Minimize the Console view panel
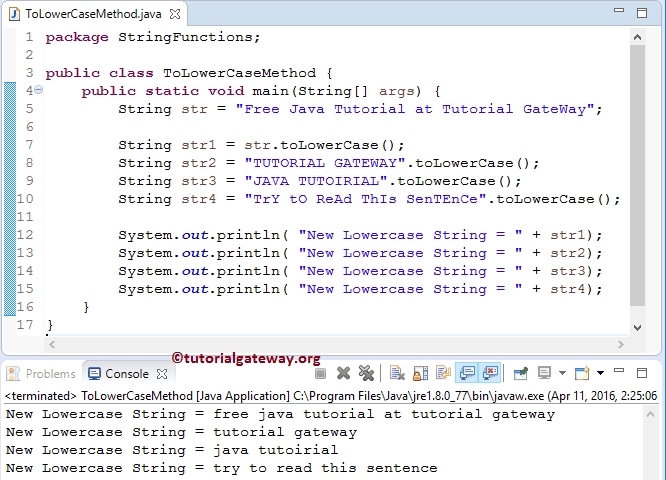This screenshot has height=480, width=666. 619,371
